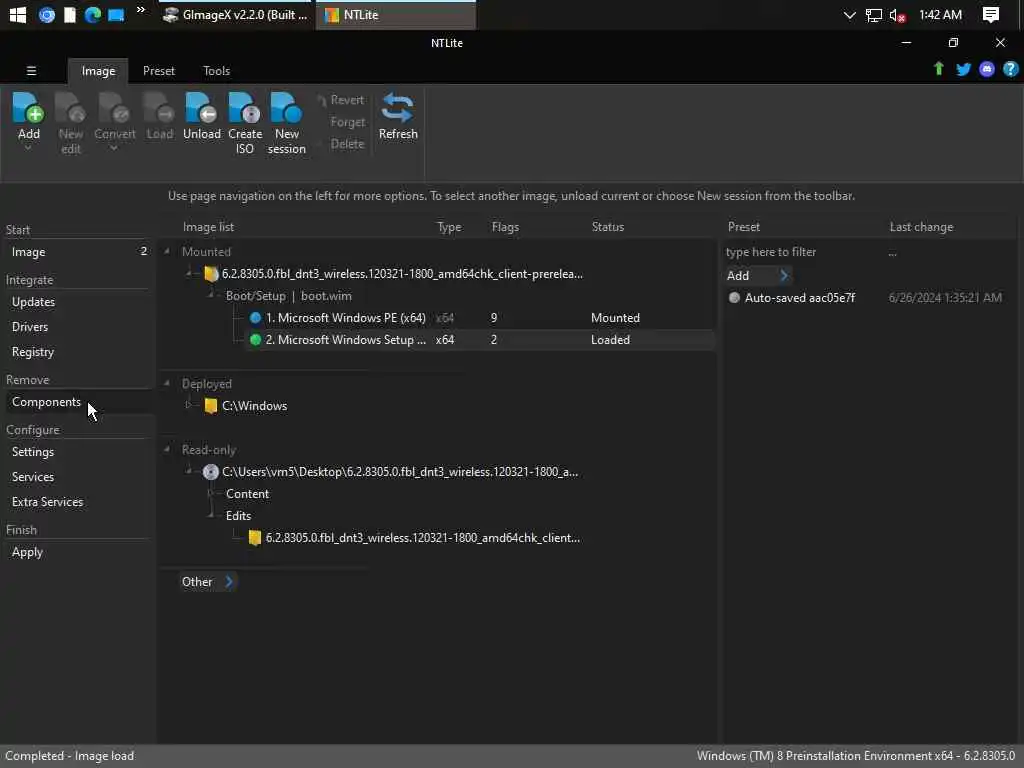The height and width of the screenshot is (768, 1024).
Task: Switch to the Preset ribbon tab
Action: [159, 71]
